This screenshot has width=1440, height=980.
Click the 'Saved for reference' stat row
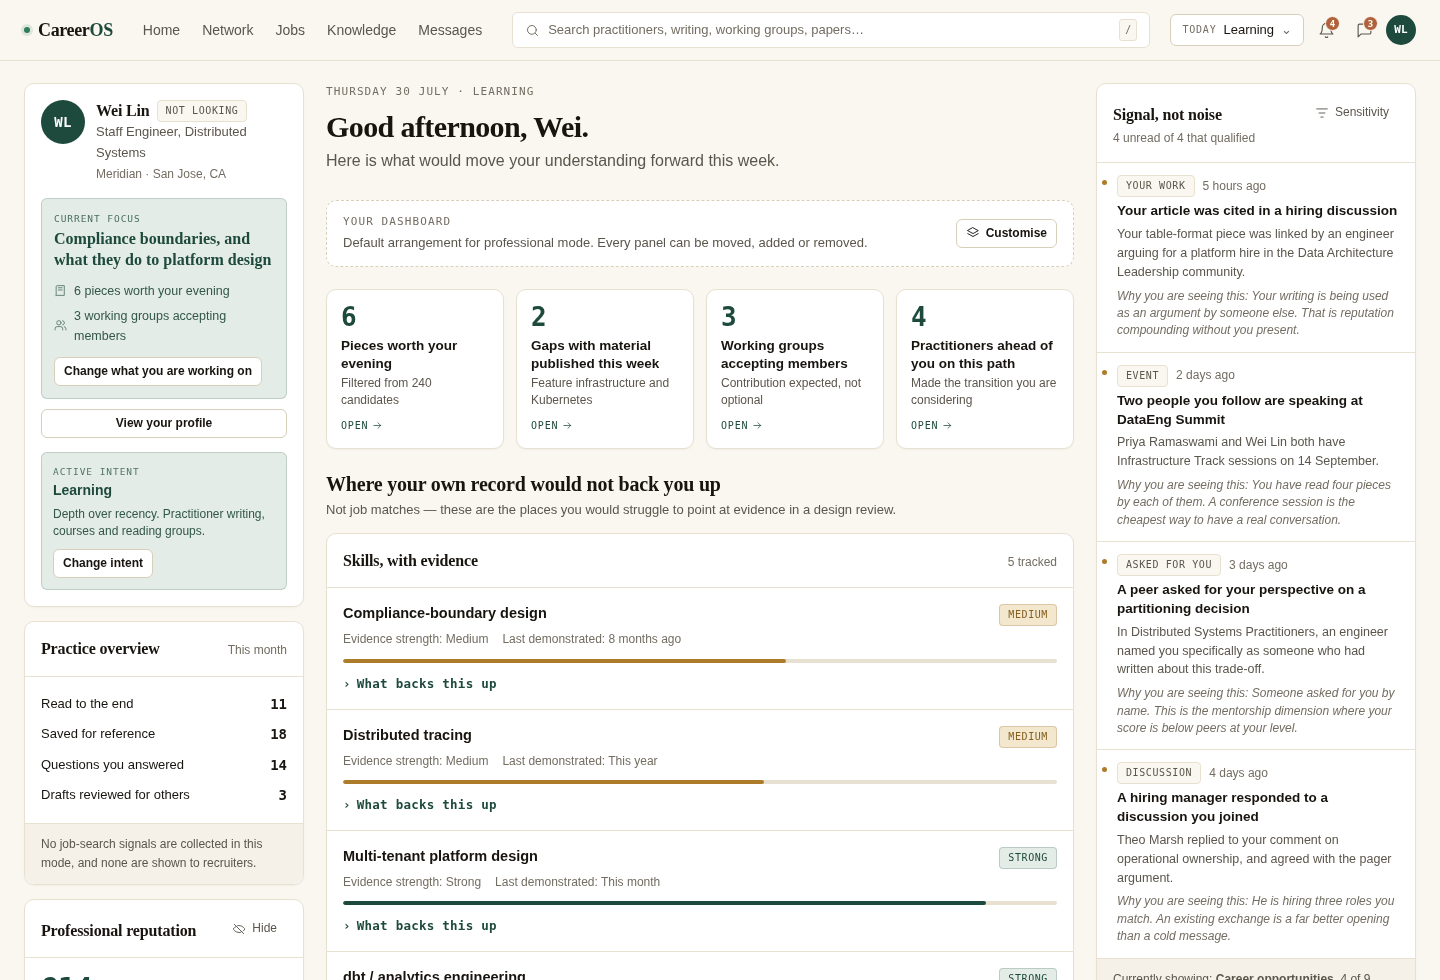click(164, 734)
